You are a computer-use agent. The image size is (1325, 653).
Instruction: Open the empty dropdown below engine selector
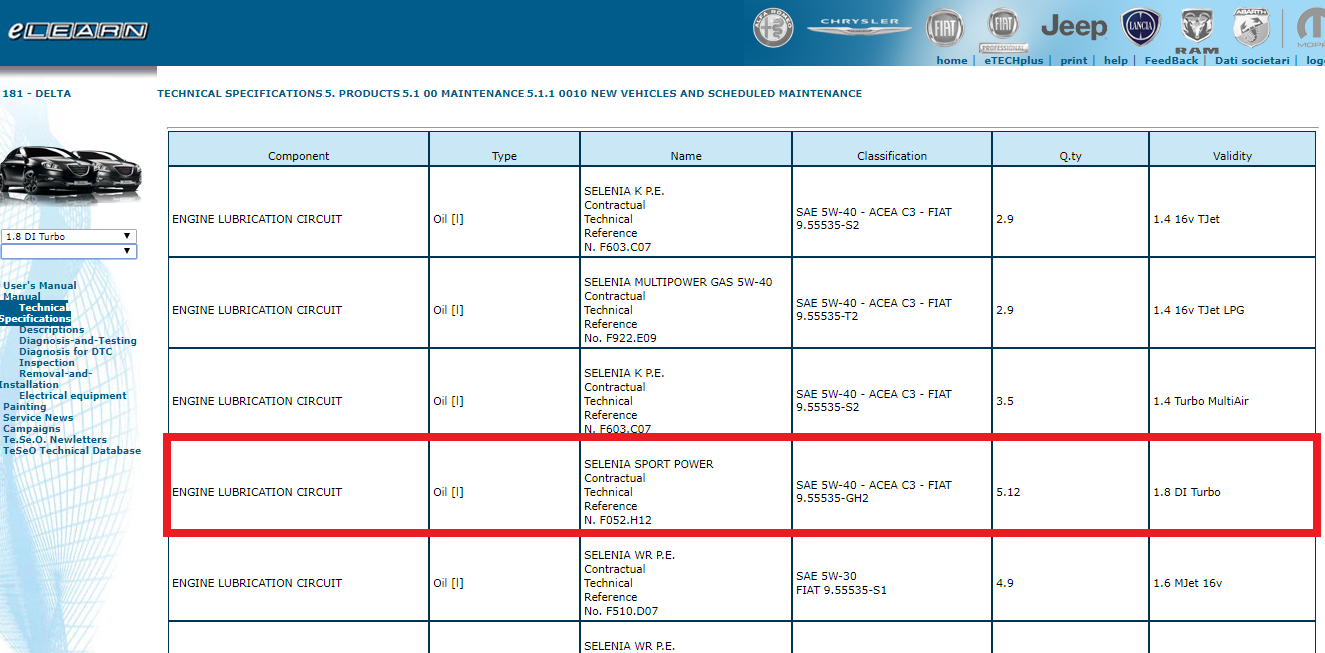coord(69,251)
